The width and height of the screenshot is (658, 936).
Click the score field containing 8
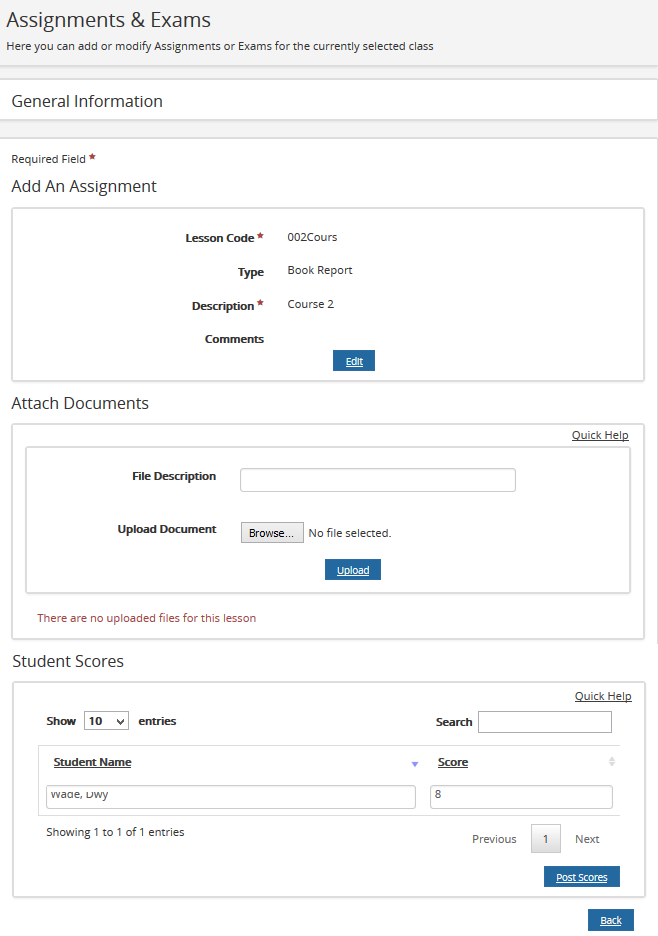pos(521,796)
